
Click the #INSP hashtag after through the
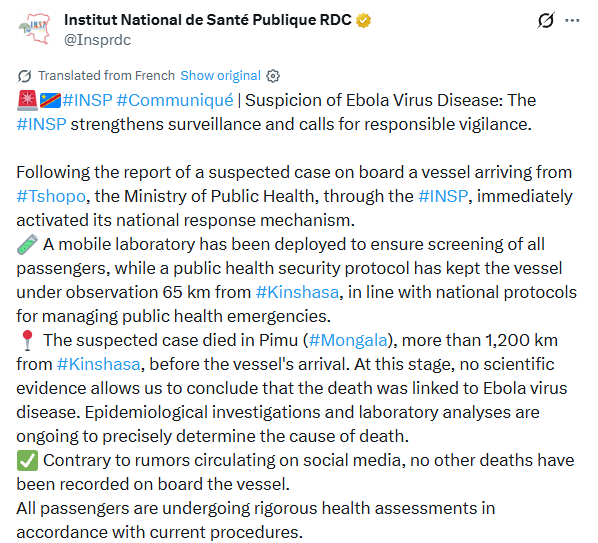(443, 196)
